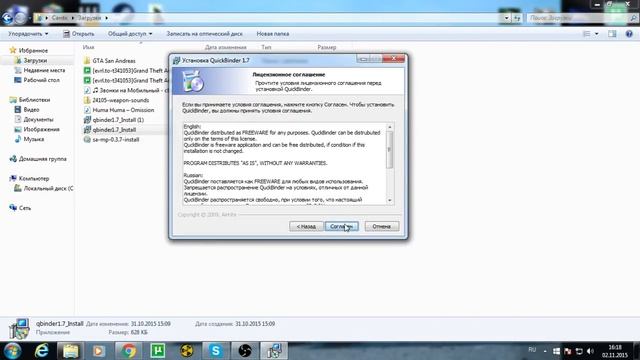Open the Упорядочить dropdown in Explorer
The image size is (640, 360).
coord(28,34)
